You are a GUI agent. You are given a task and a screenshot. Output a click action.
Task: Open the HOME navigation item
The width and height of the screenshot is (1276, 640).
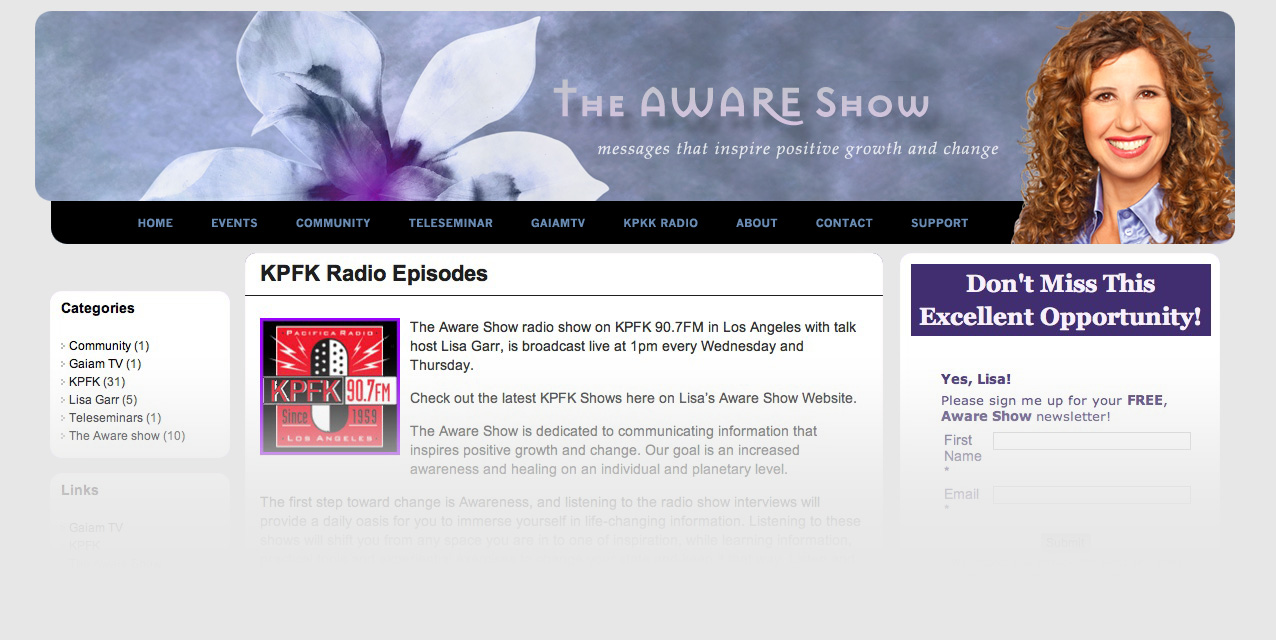click(x=155, y=223)
